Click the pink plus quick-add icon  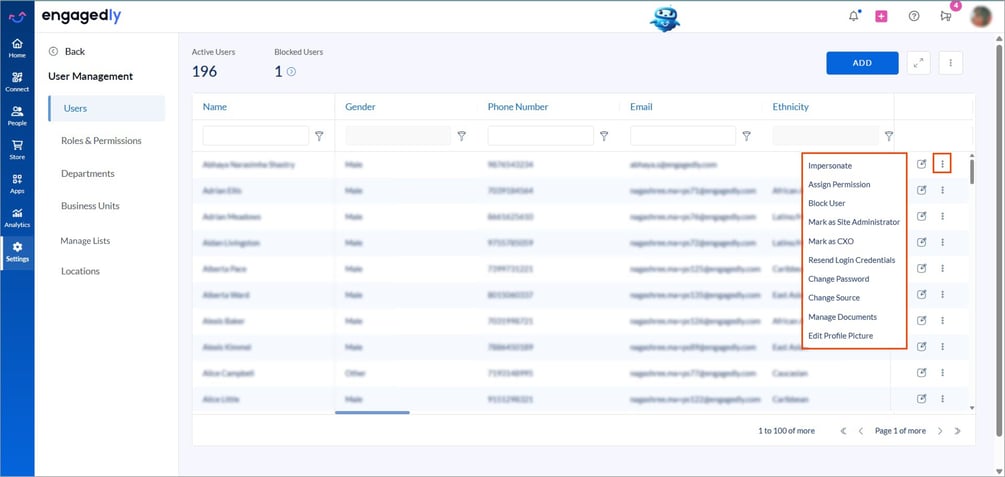pyautogui.click(x=881, y=17)
